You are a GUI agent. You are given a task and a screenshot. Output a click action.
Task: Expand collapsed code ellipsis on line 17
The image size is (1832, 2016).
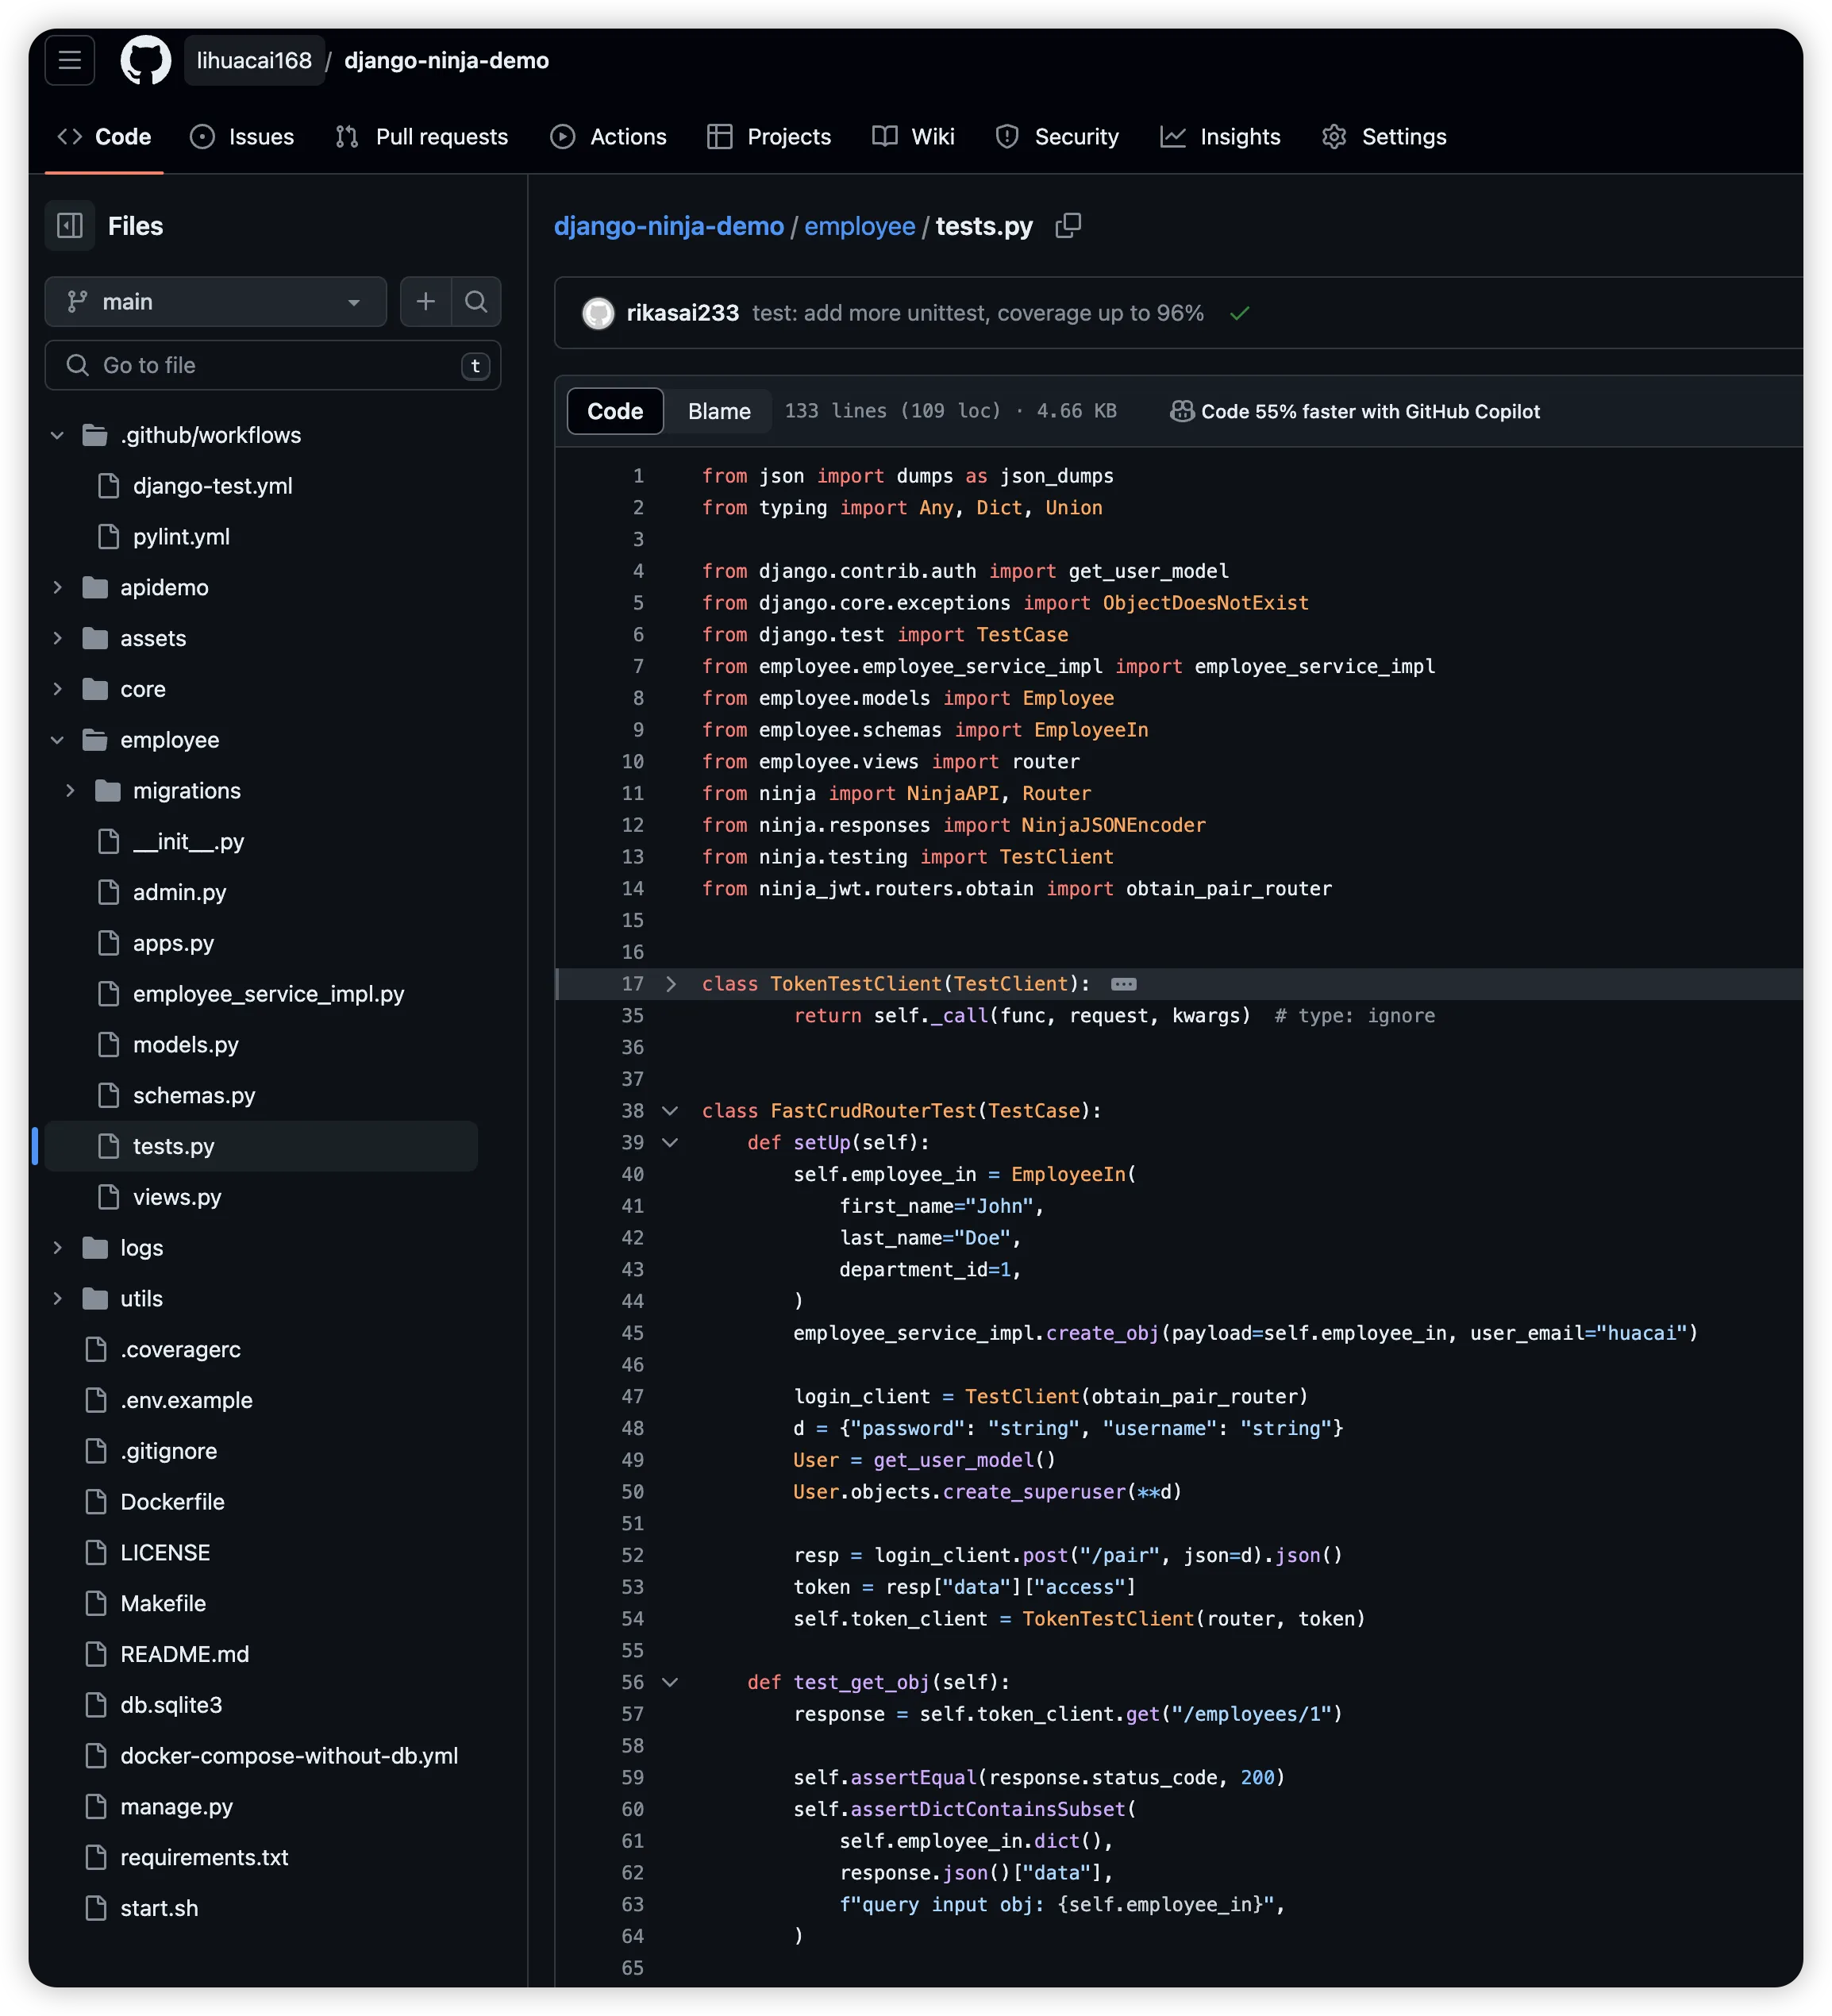[1123, 984]
